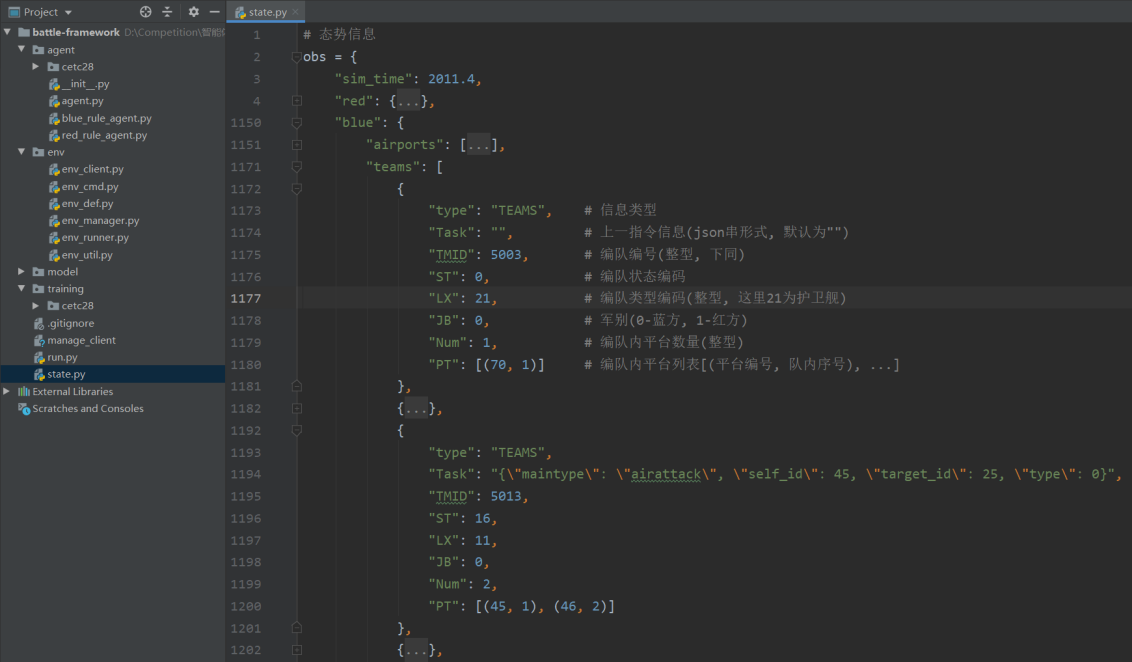Click the folded "{...}" placeholder on line 1202
Image resolution: width=1132 pixels, height=662 pixels.
click(416, 650)
